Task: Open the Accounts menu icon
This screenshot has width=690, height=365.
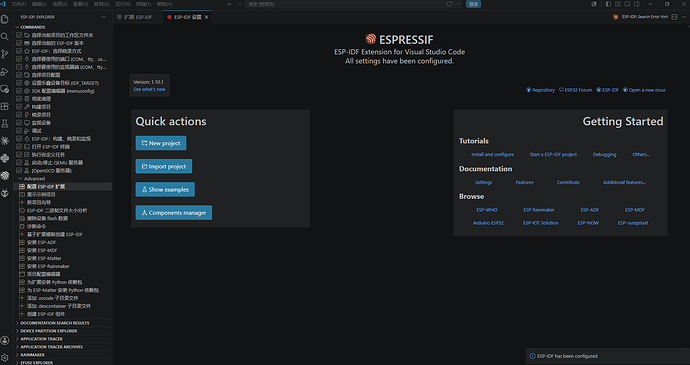Action: coord(5,340)
